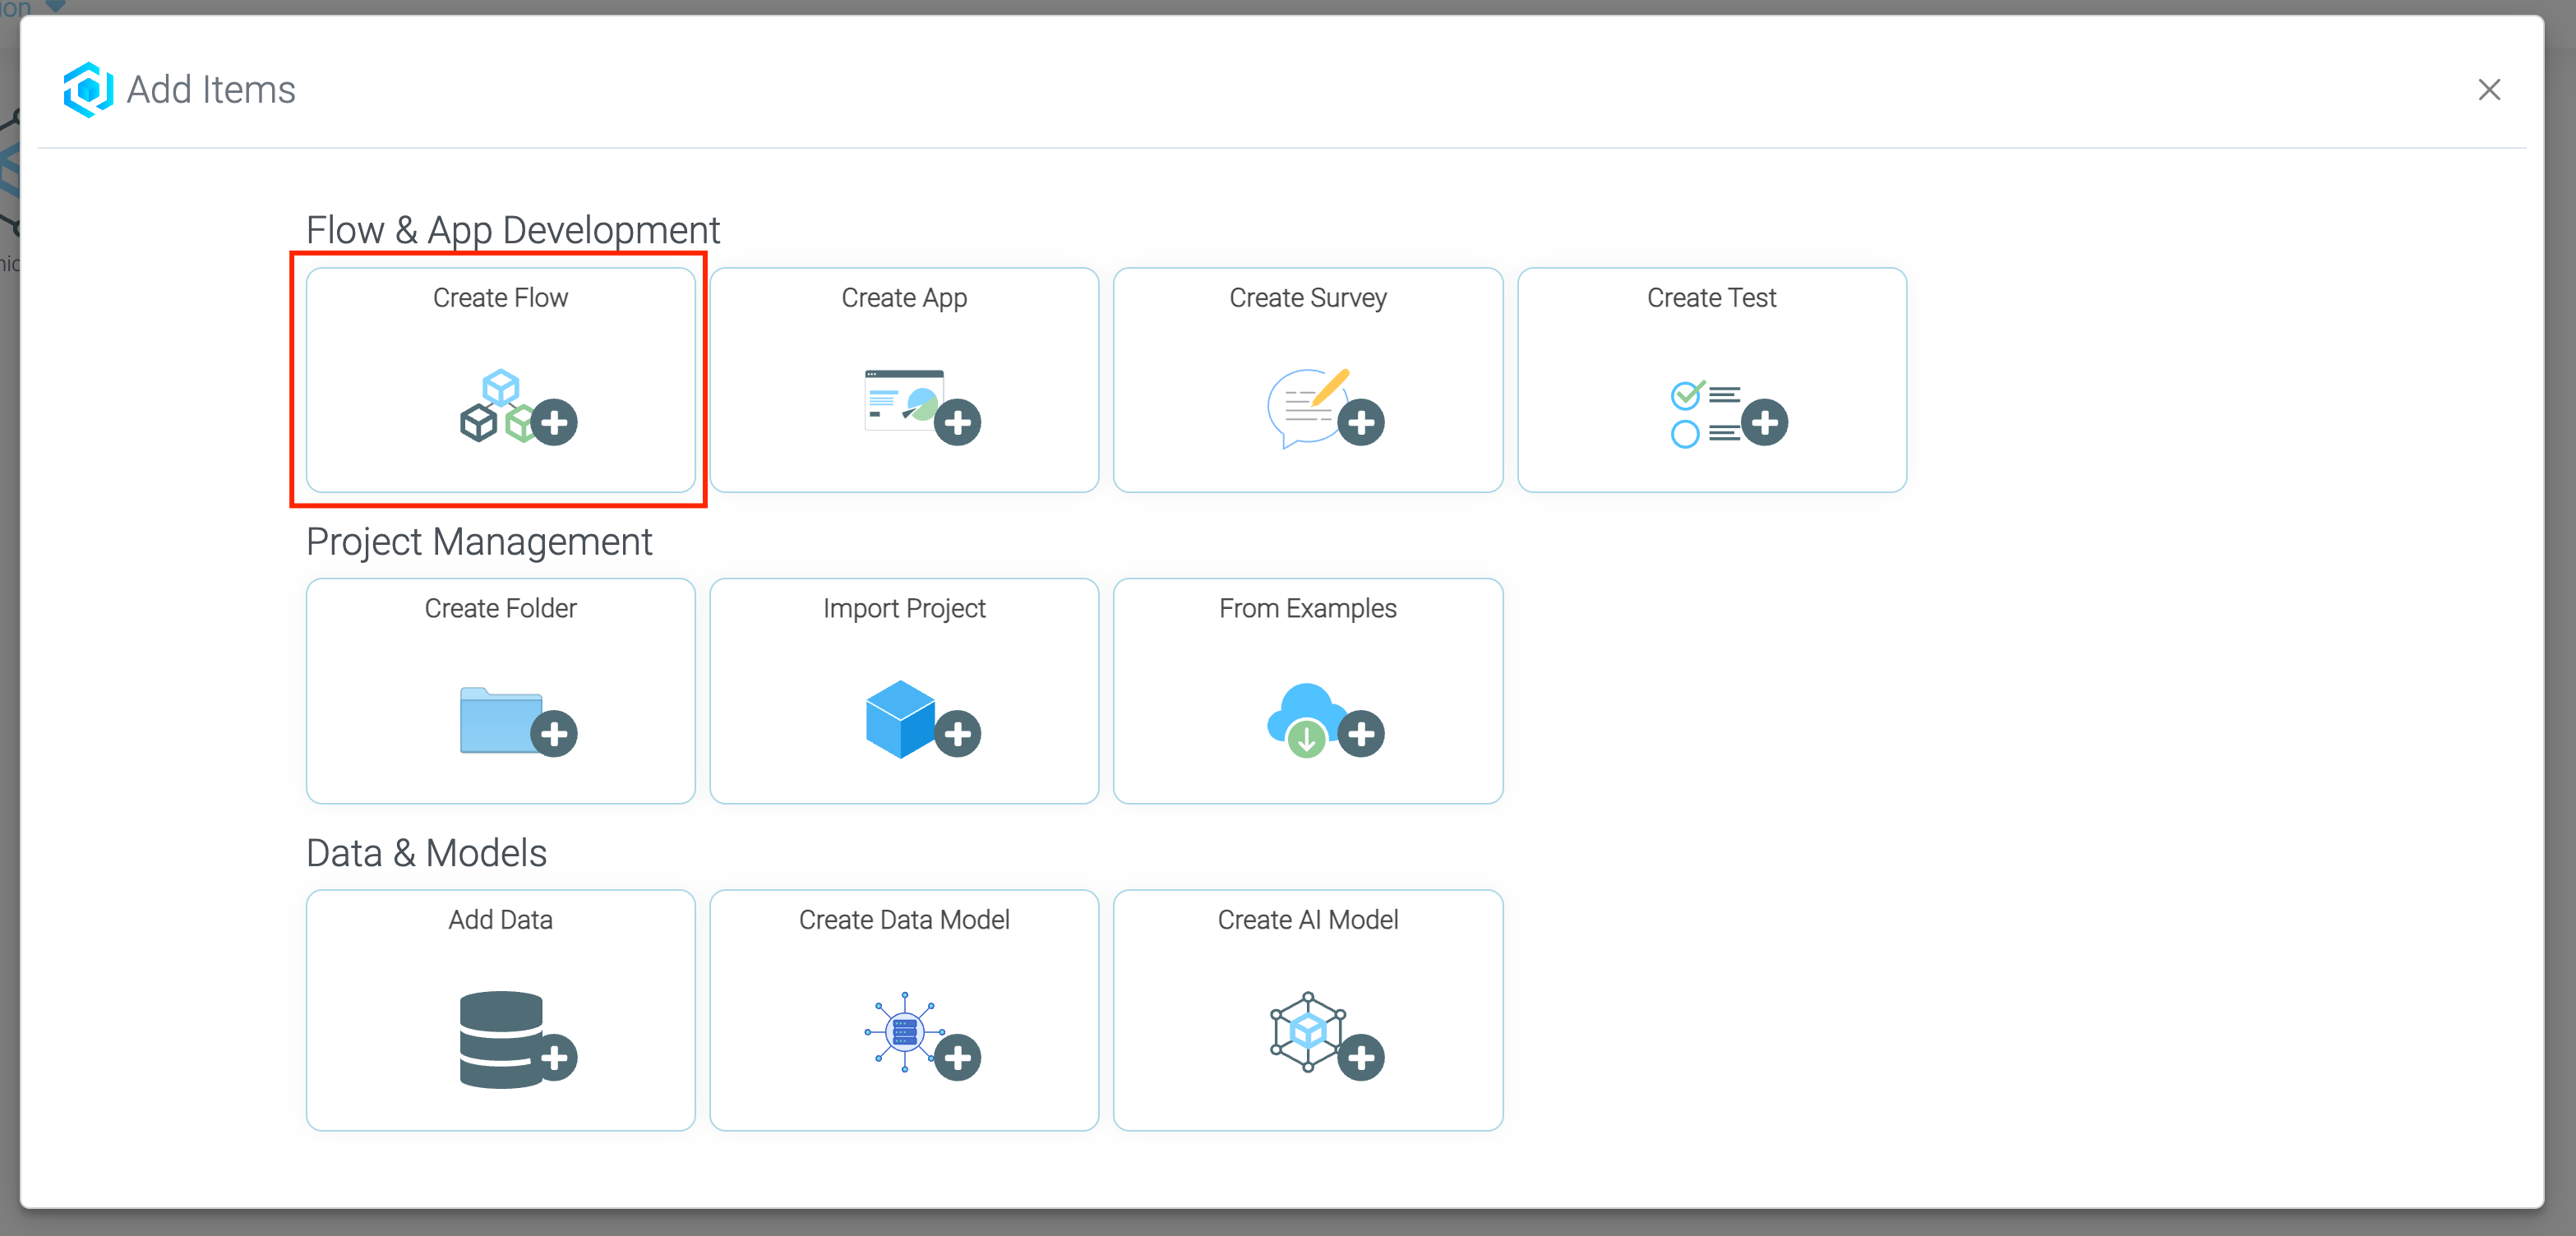Click the Import Project cube icon
Image resolution: width=2576 pixels, height=1236 pixels.
[900, 718]
